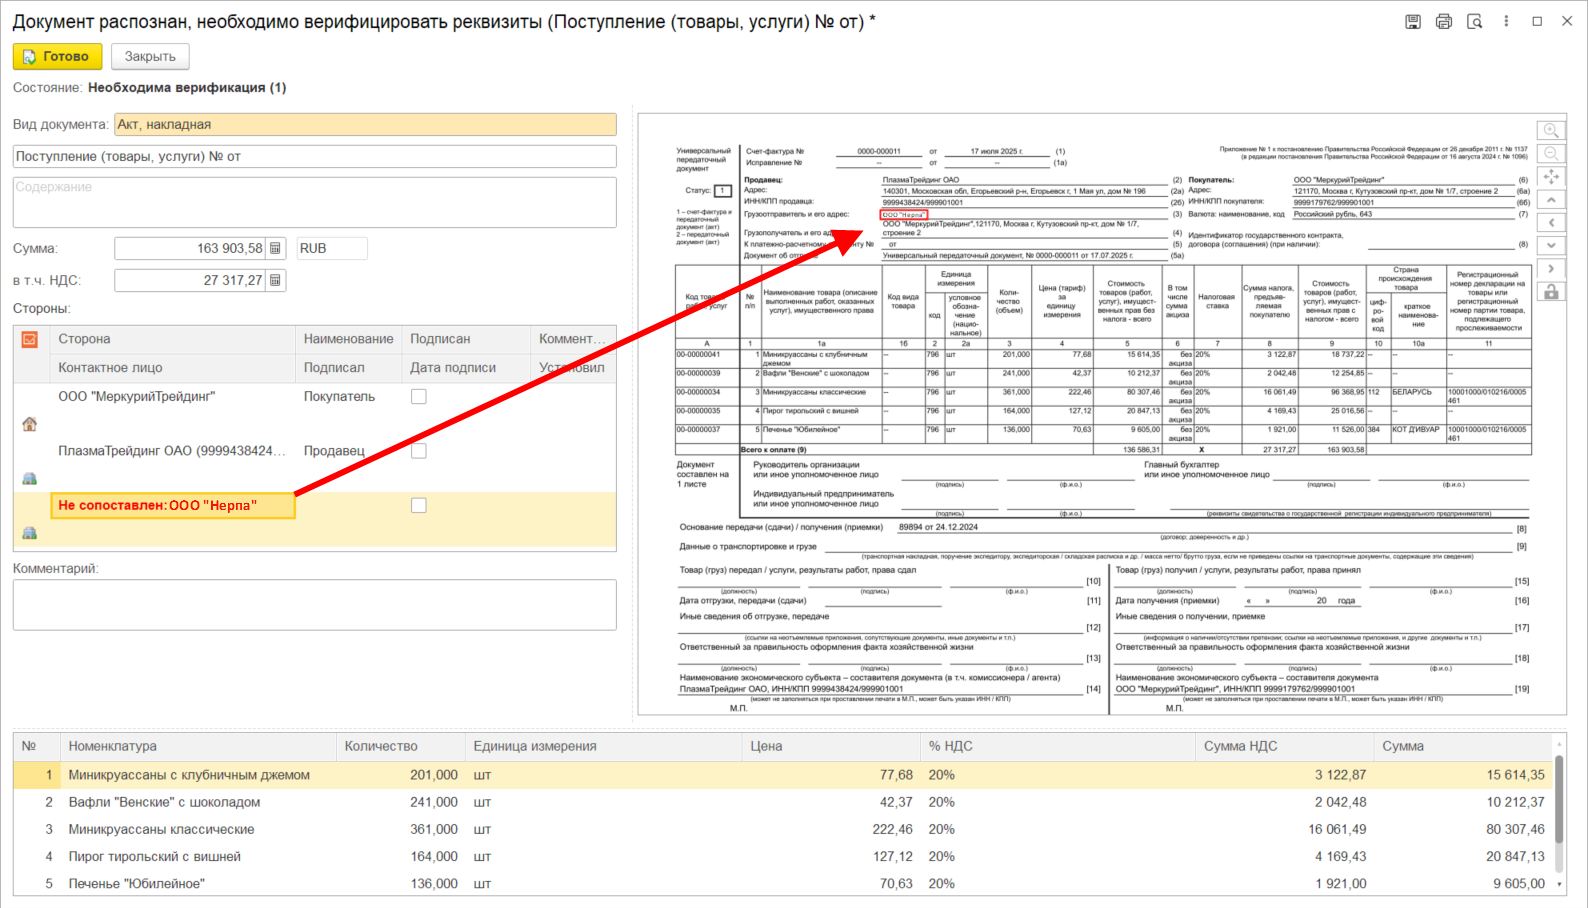The height and width of the screenshot is (908, 1588).
Task: Select row Вафли "Венские" с шоколадом
Action: 783,802
